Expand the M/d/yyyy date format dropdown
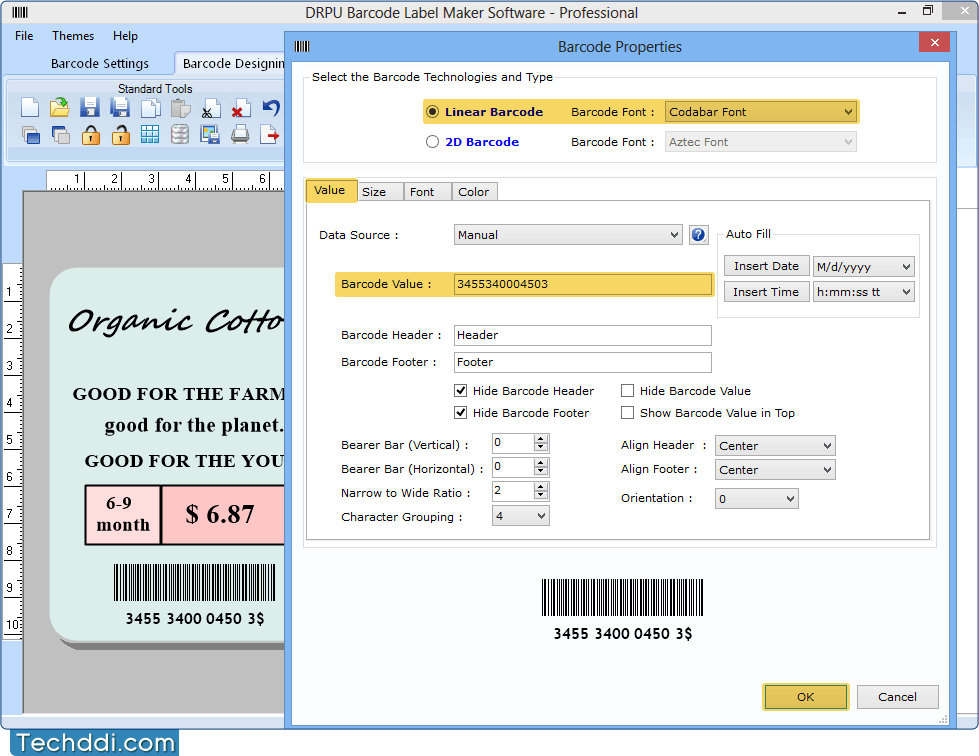Screen dimensions: 979x756 click(863, 267)
